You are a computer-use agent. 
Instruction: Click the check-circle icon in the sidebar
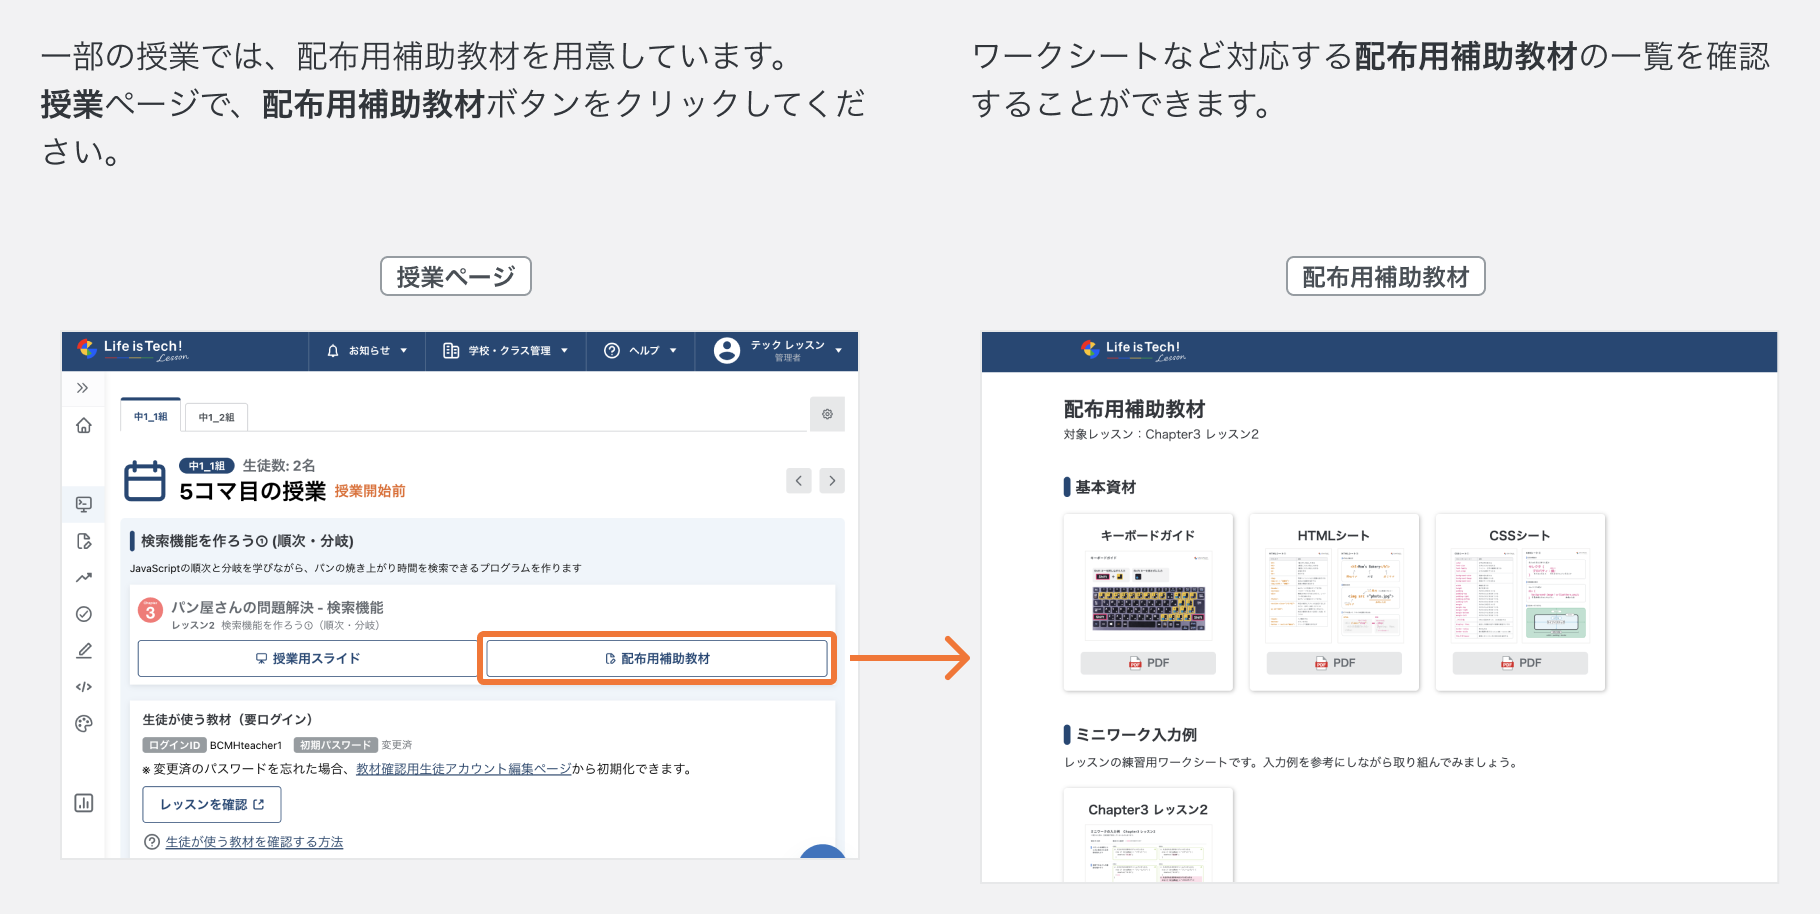84,614
